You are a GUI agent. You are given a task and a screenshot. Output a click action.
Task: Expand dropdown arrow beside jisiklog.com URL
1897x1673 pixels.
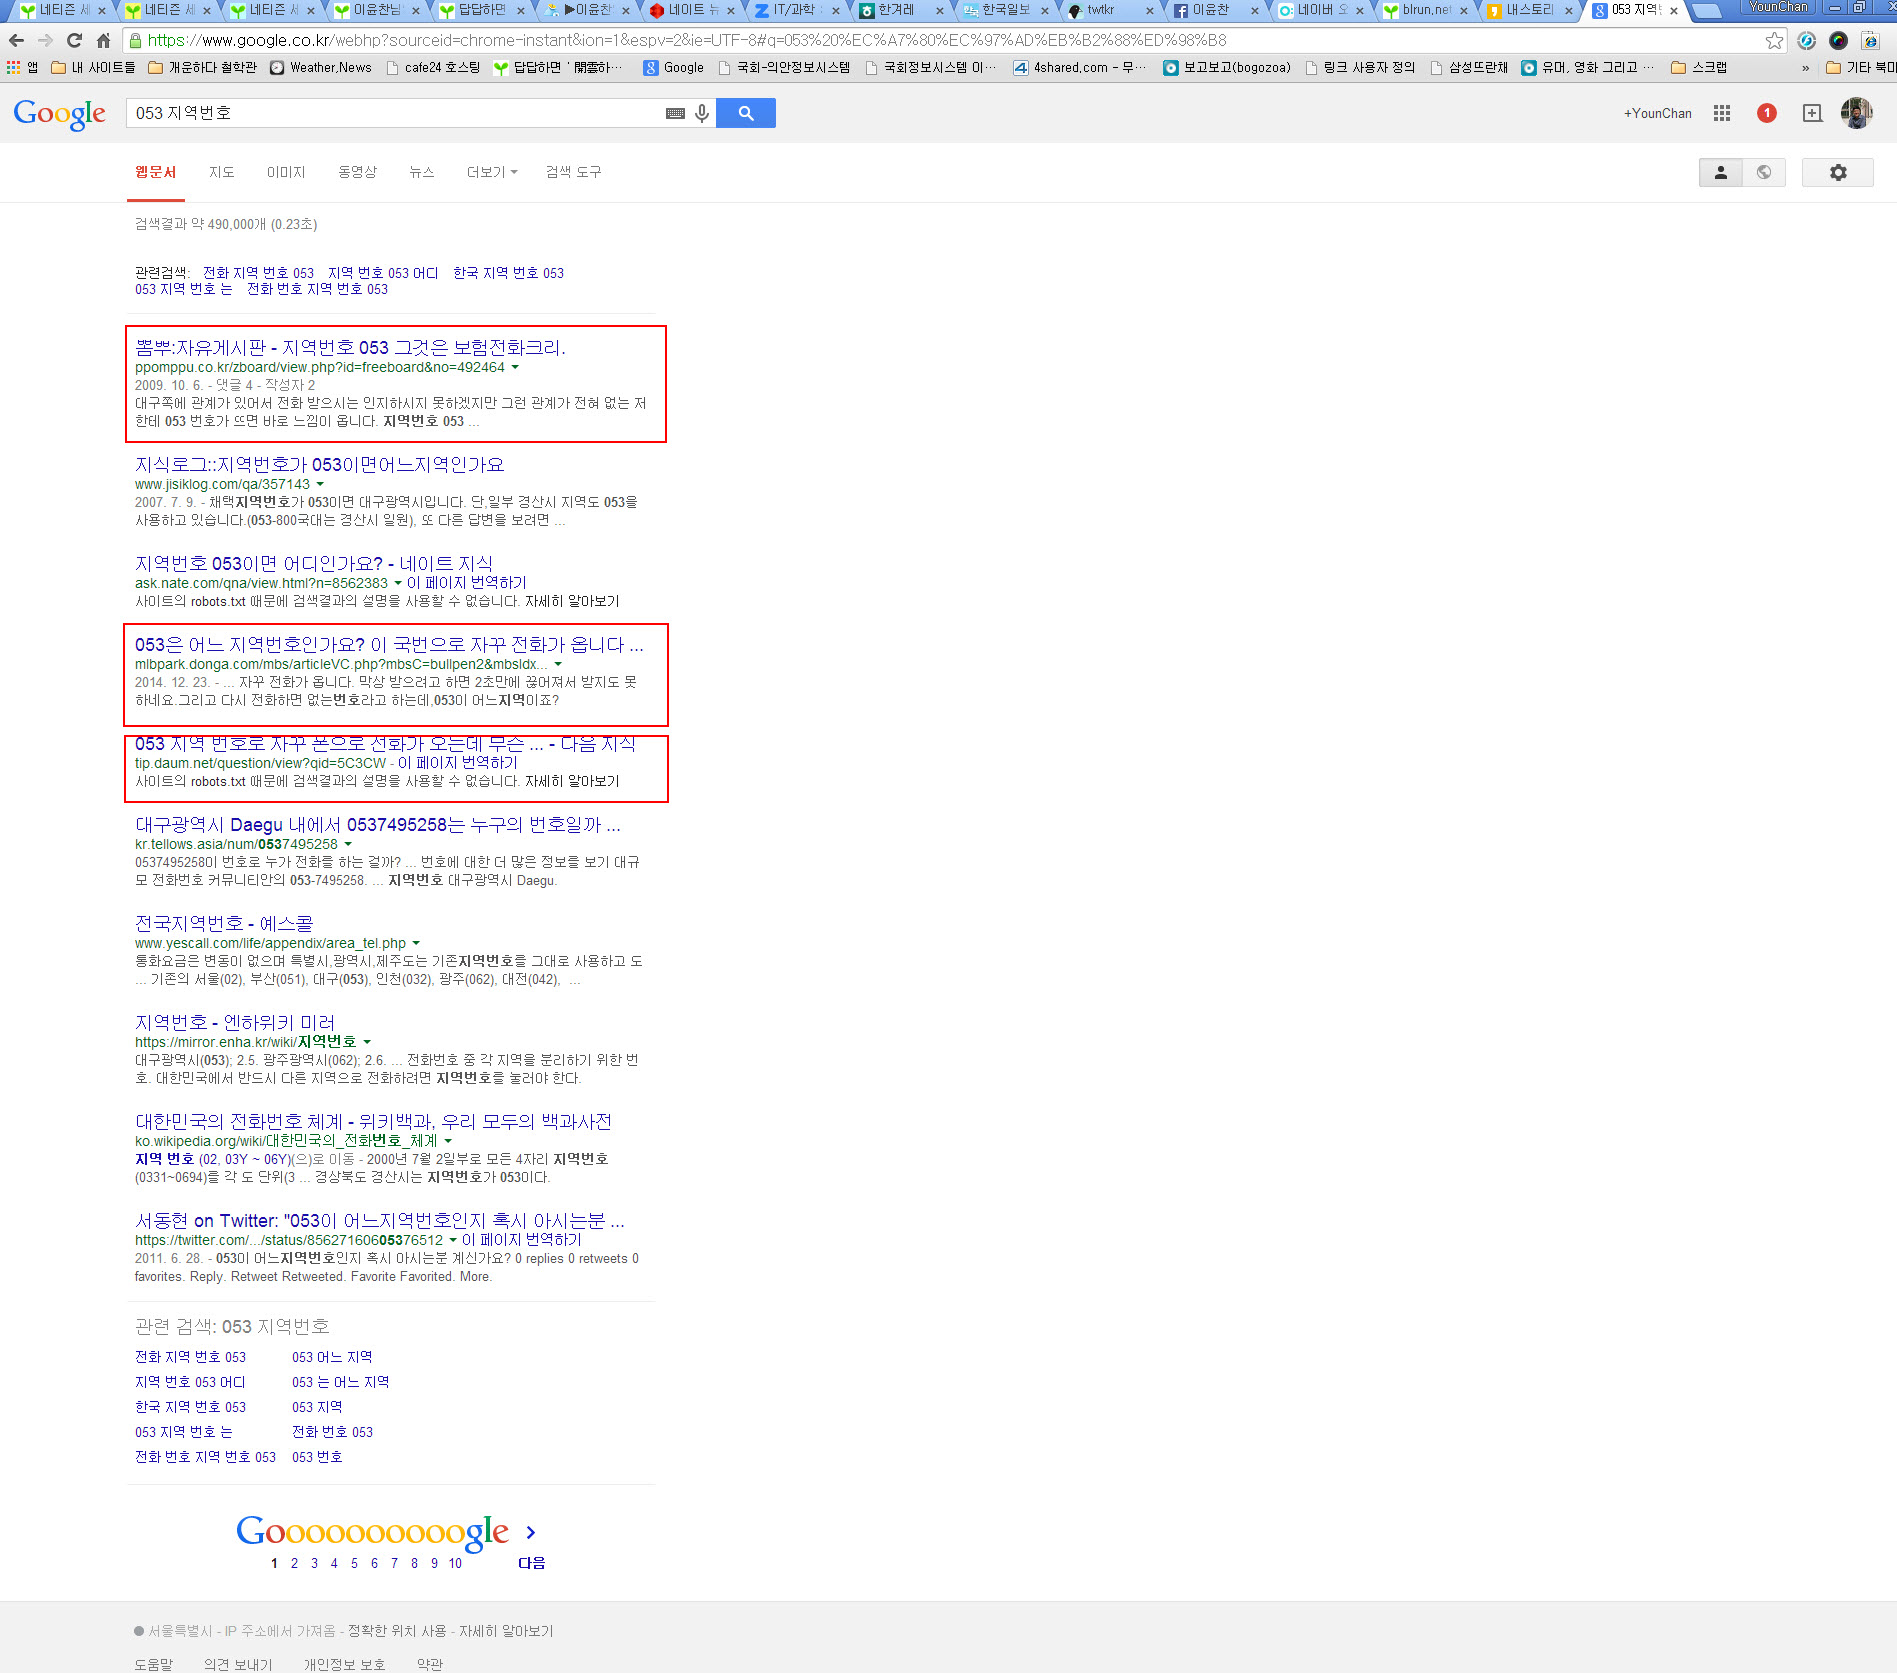click(x=320, y=484)
